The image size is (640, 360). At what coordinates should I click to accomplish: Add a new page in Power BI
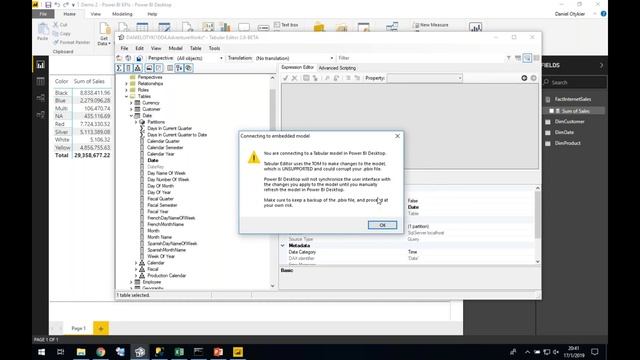(x=101, y=328)
